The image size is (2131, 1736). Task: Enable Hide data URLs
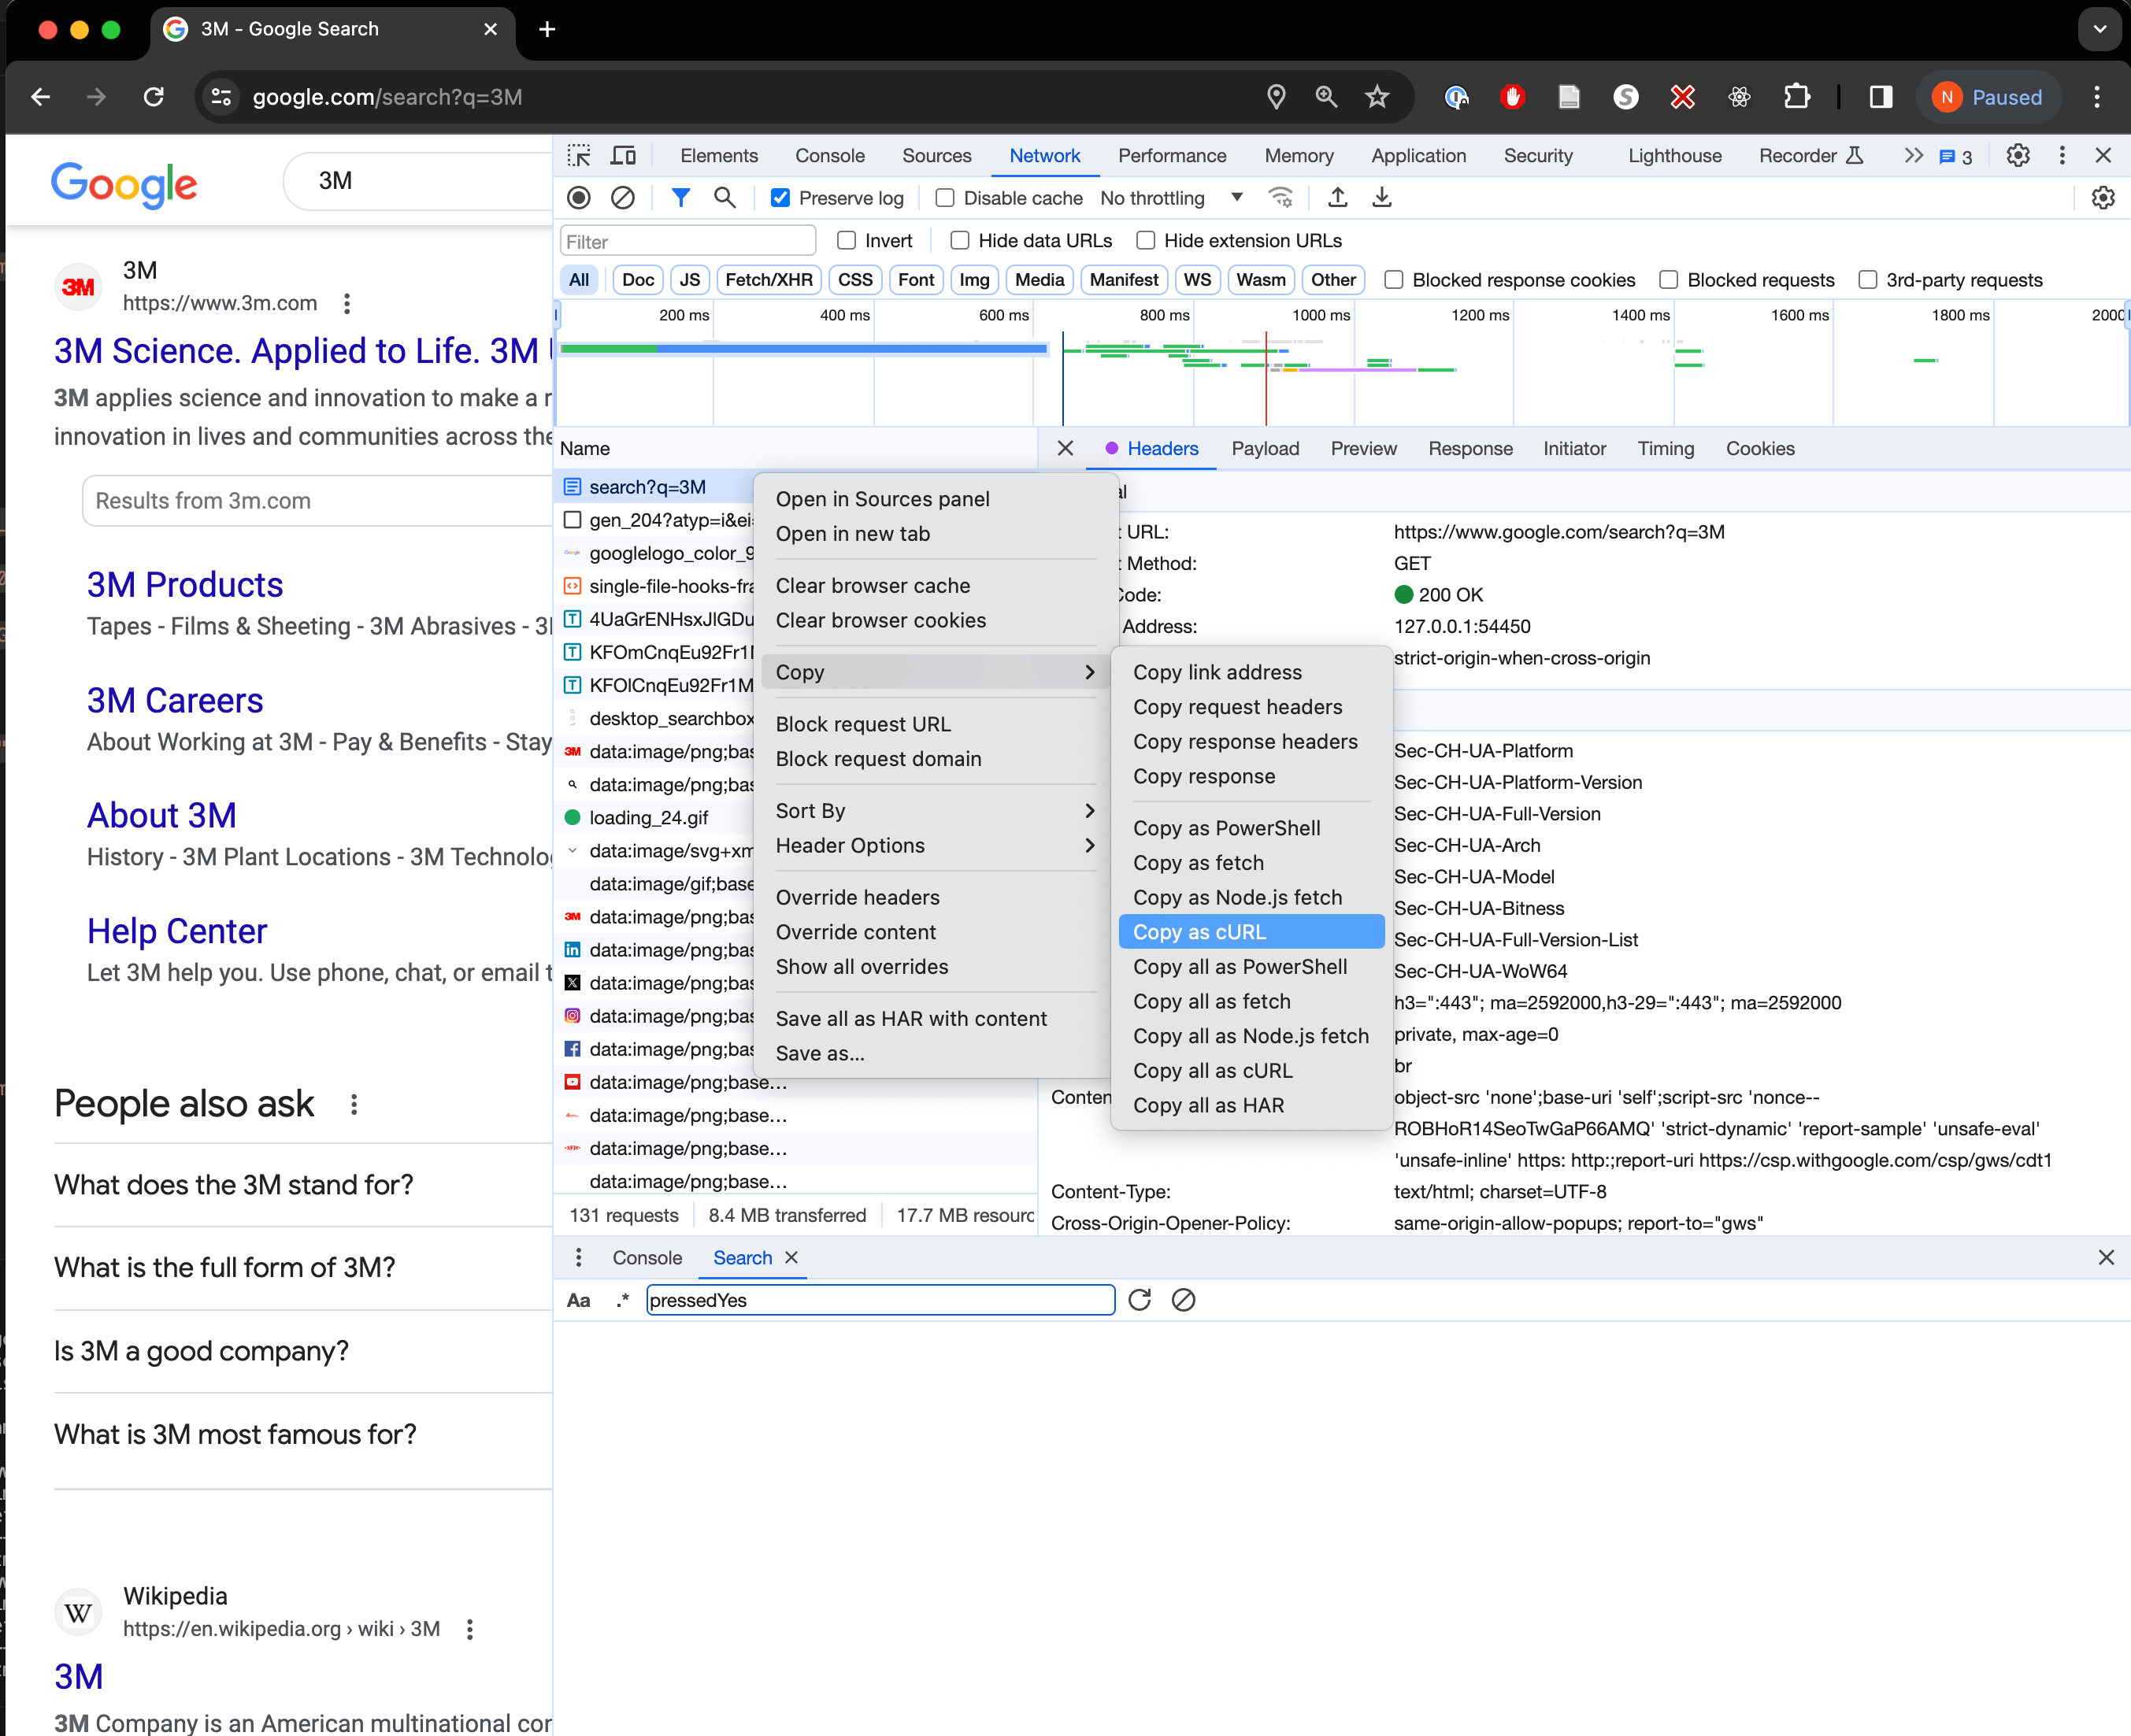point(960,240)
